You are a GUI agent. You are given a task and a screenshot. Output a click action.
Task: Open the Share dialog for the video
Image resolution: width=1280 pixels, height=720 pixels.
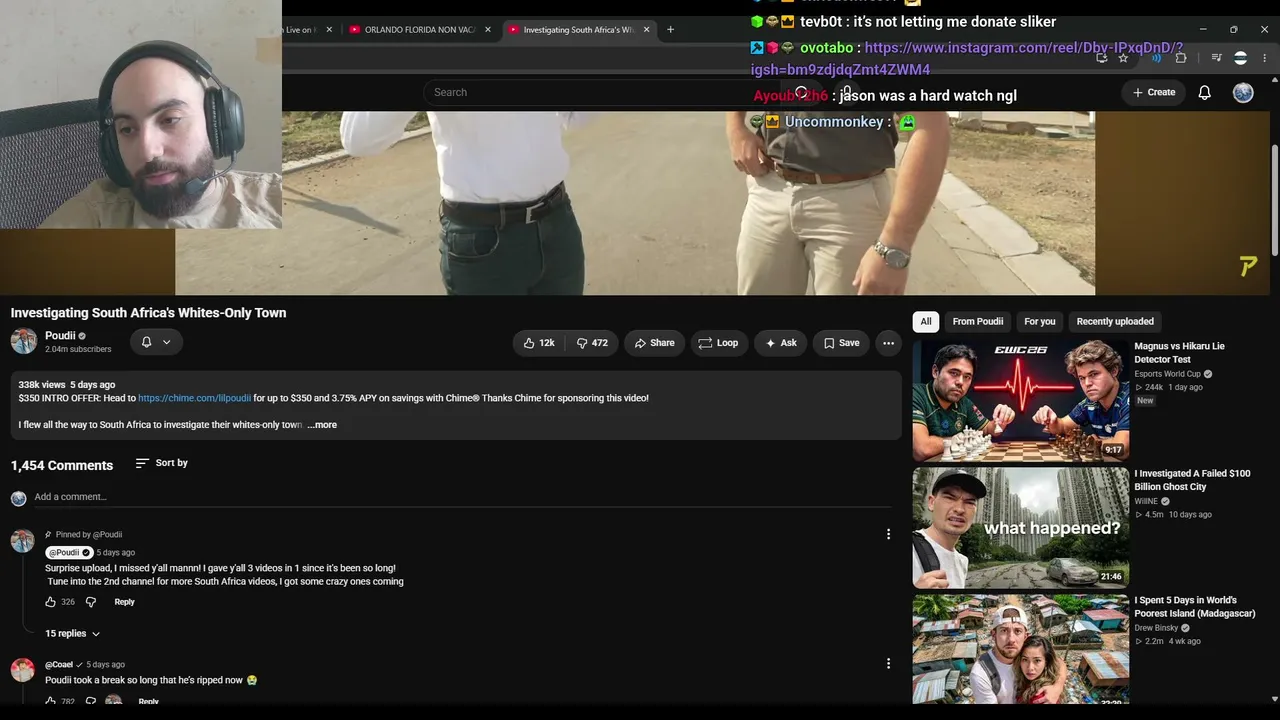point(655,343)
